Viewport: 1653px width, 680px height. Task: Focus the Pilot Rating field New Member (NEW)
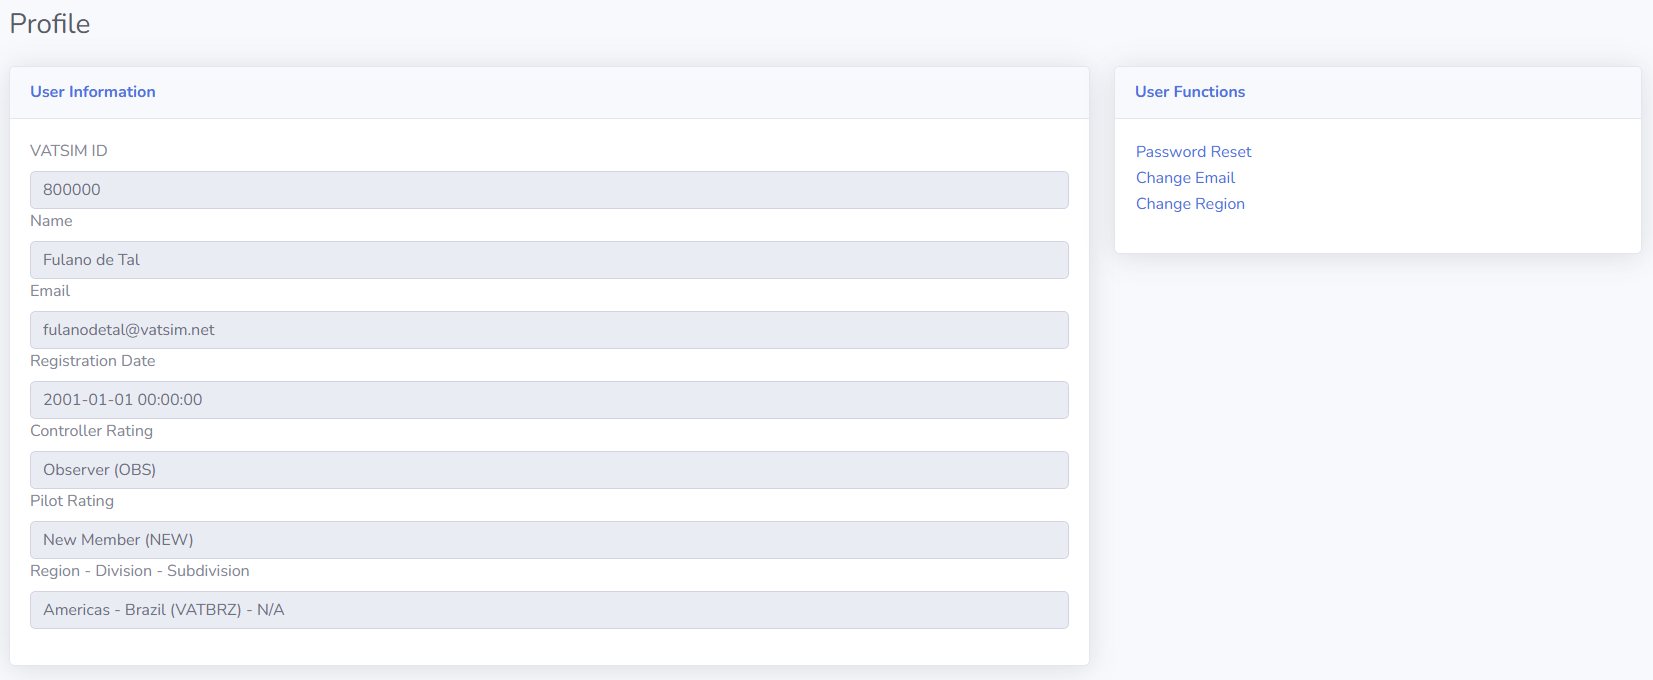coord(549,540)
